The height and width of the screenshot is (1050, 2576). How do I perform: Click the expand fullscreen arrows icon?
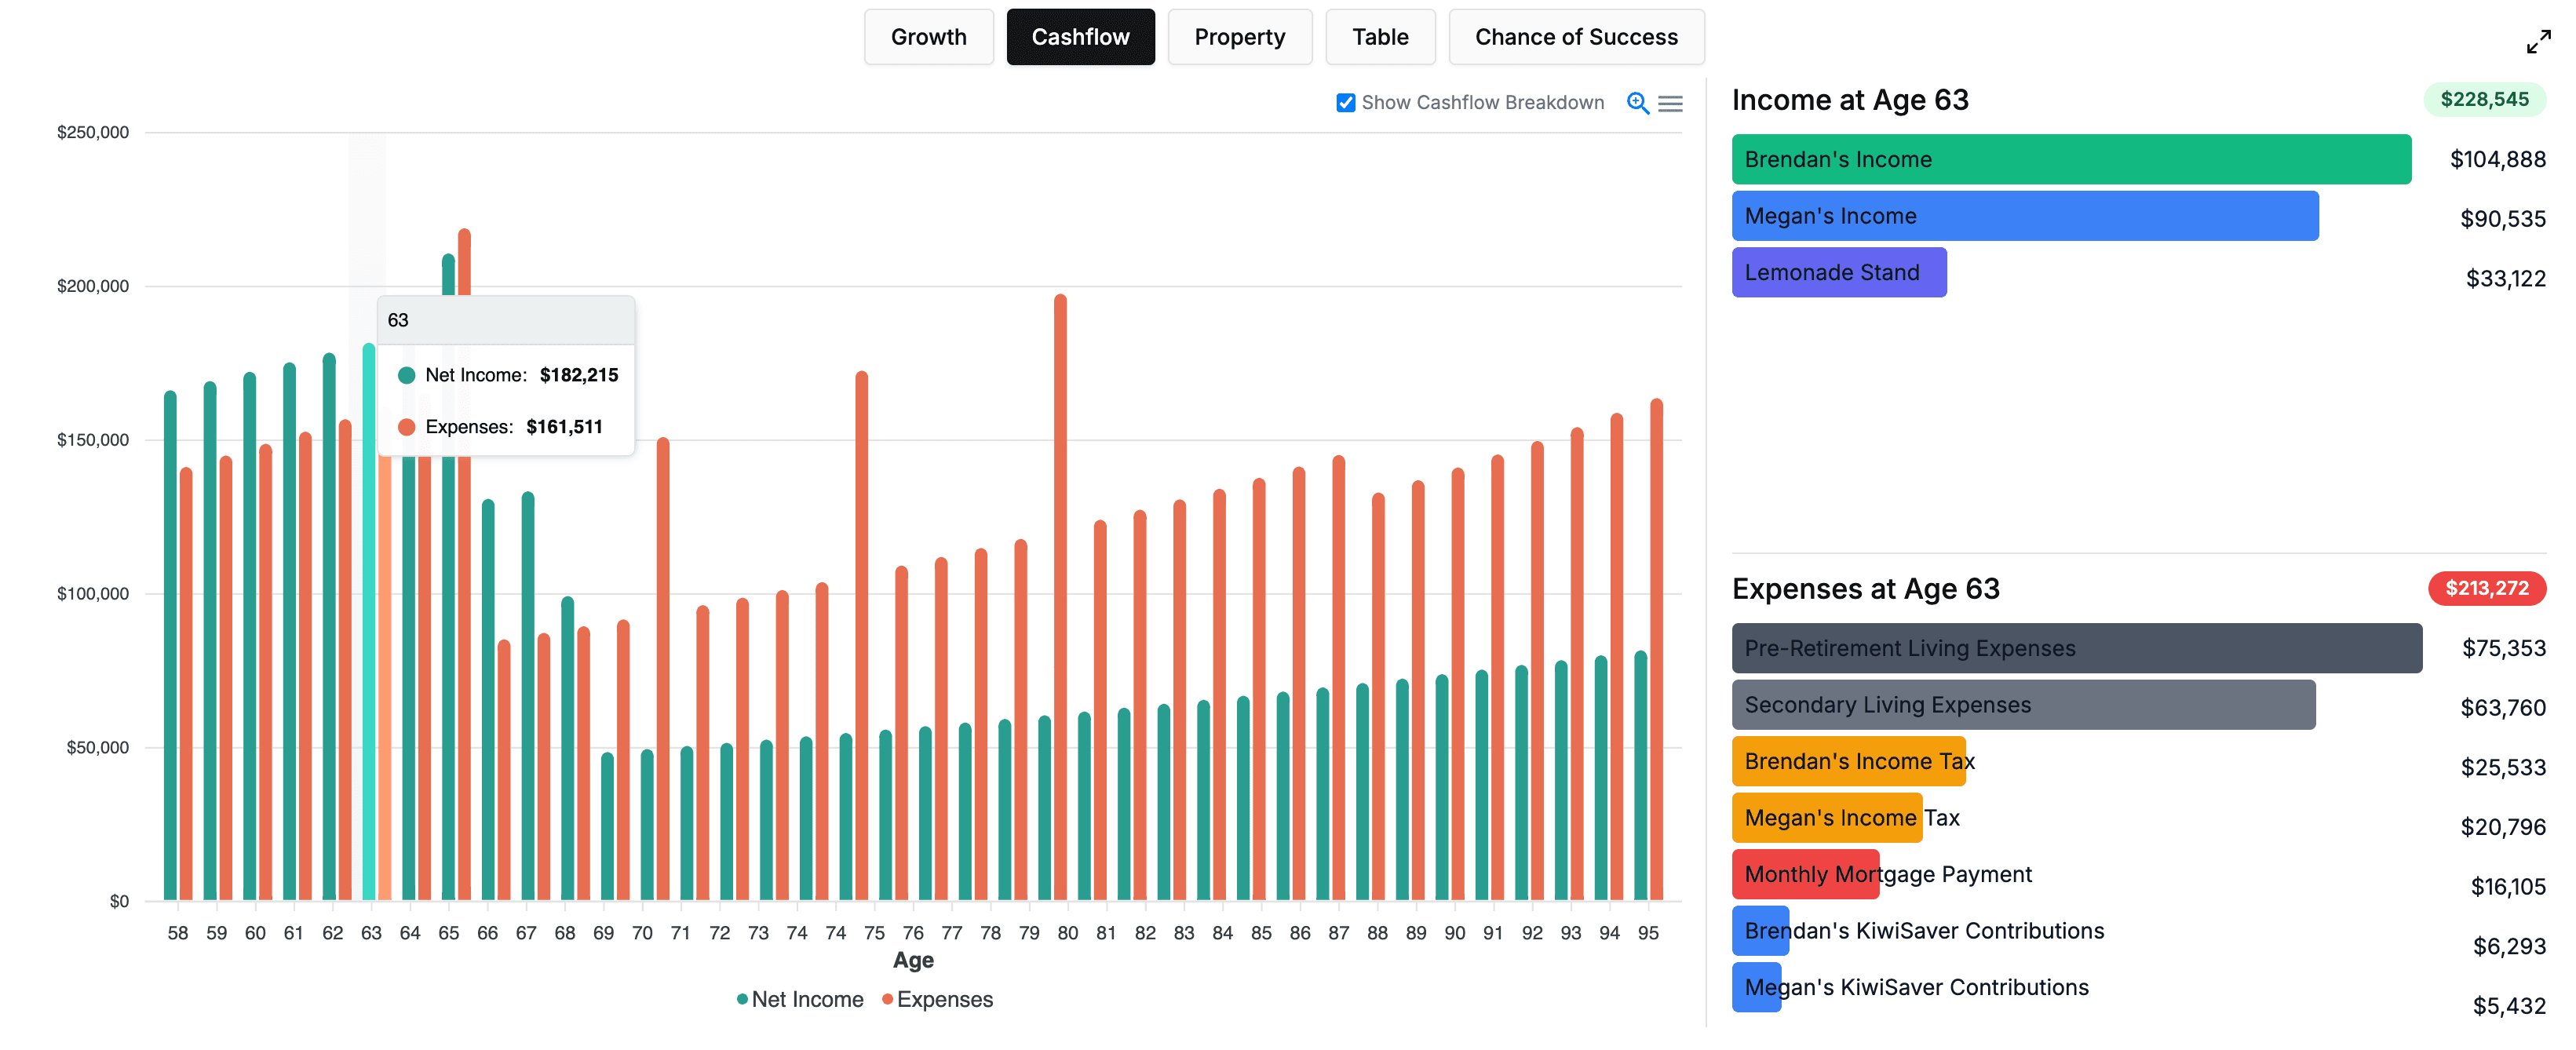[x=2538, y=41]
